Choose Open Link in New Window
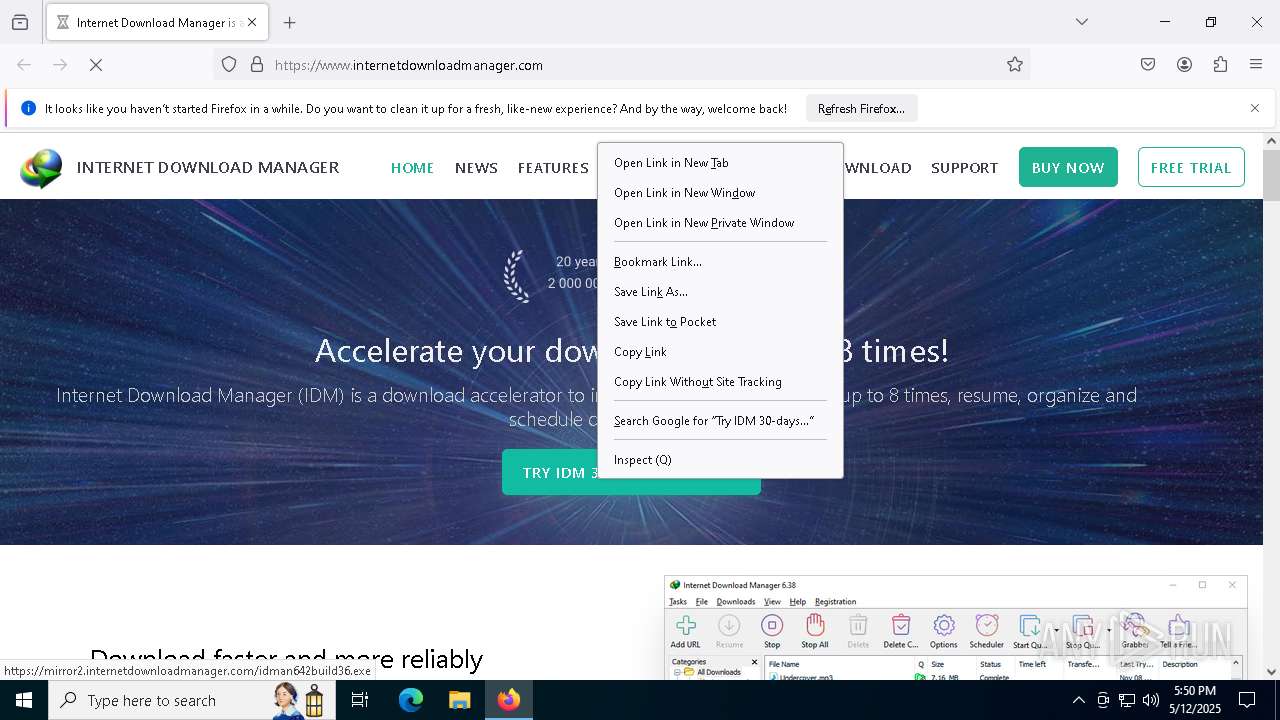Viewport: 1280px width, 720px height. [720, 193]
